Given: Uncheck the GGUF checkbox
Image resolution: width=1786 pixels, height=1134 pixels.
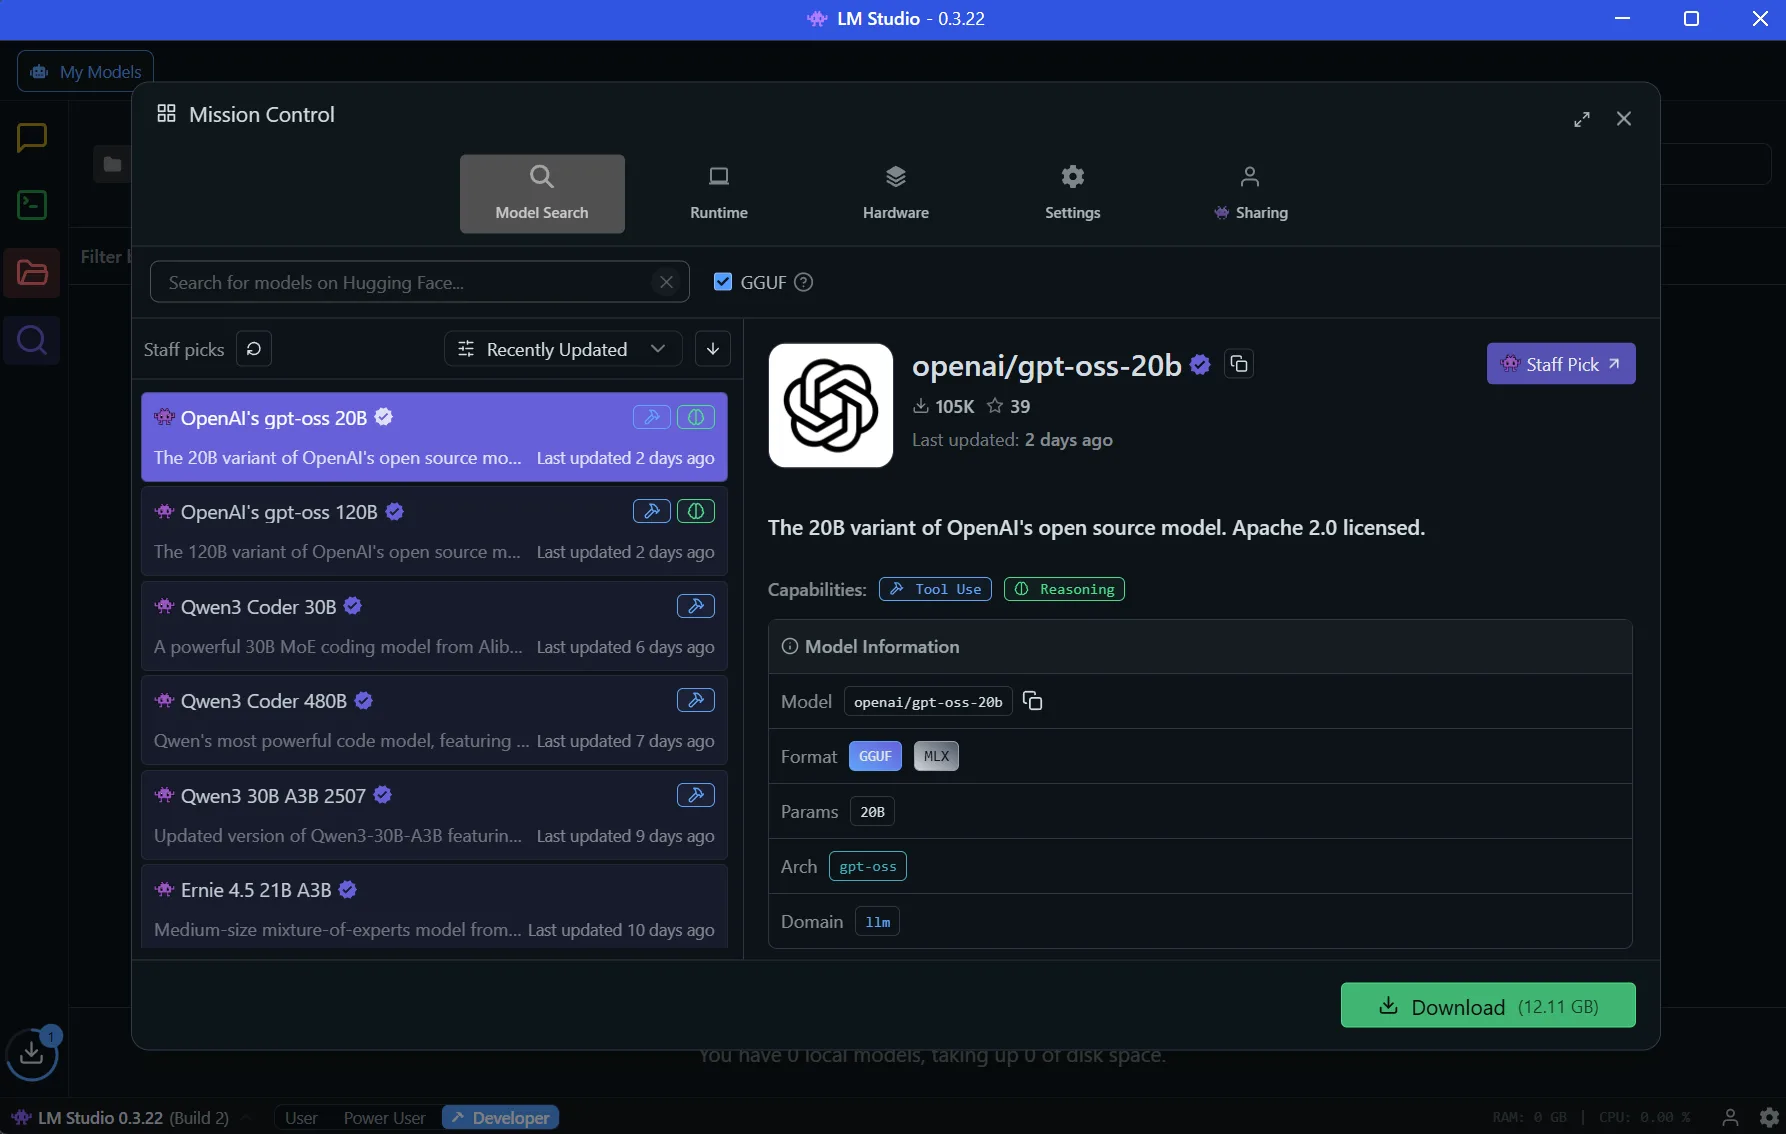Looking at the screenshot, I should 723,282.
